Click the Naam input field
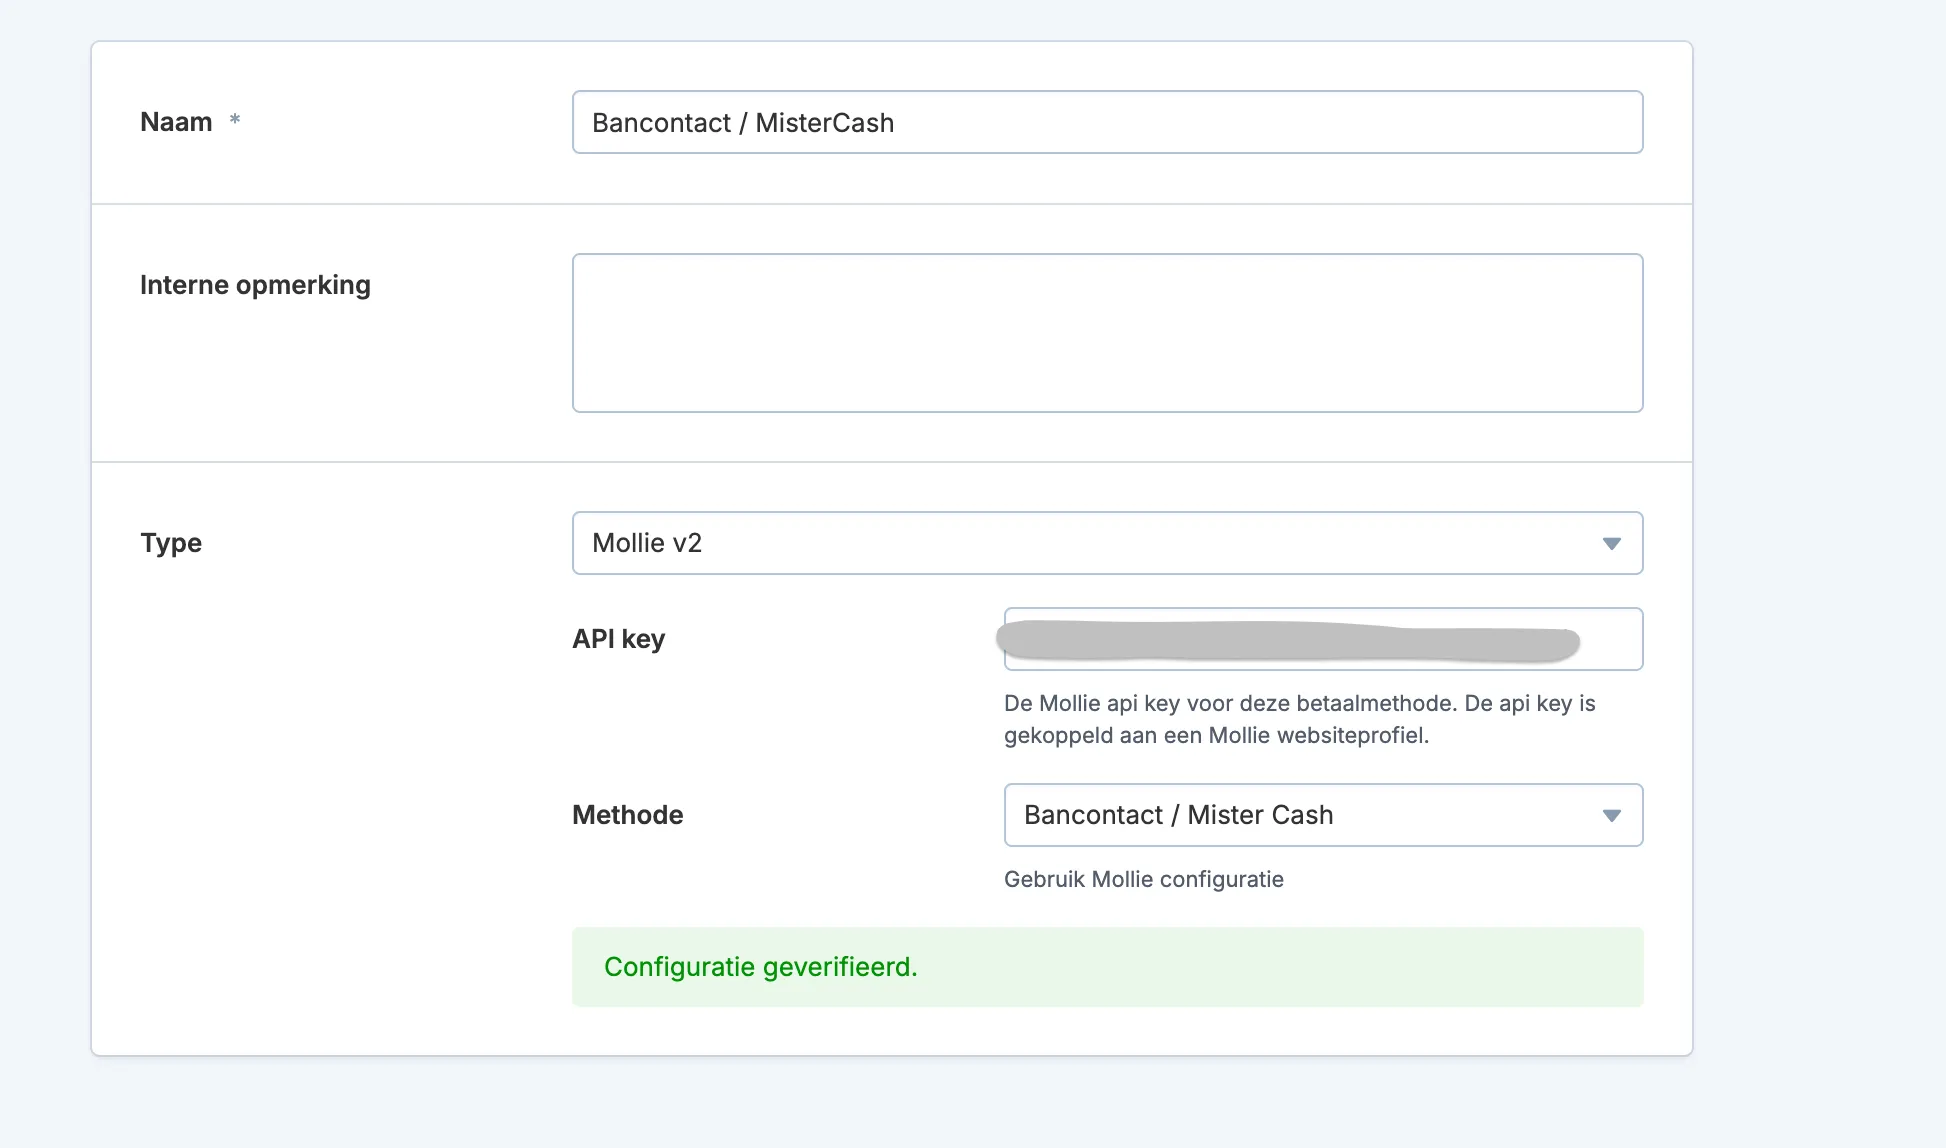 [1107, 122]
